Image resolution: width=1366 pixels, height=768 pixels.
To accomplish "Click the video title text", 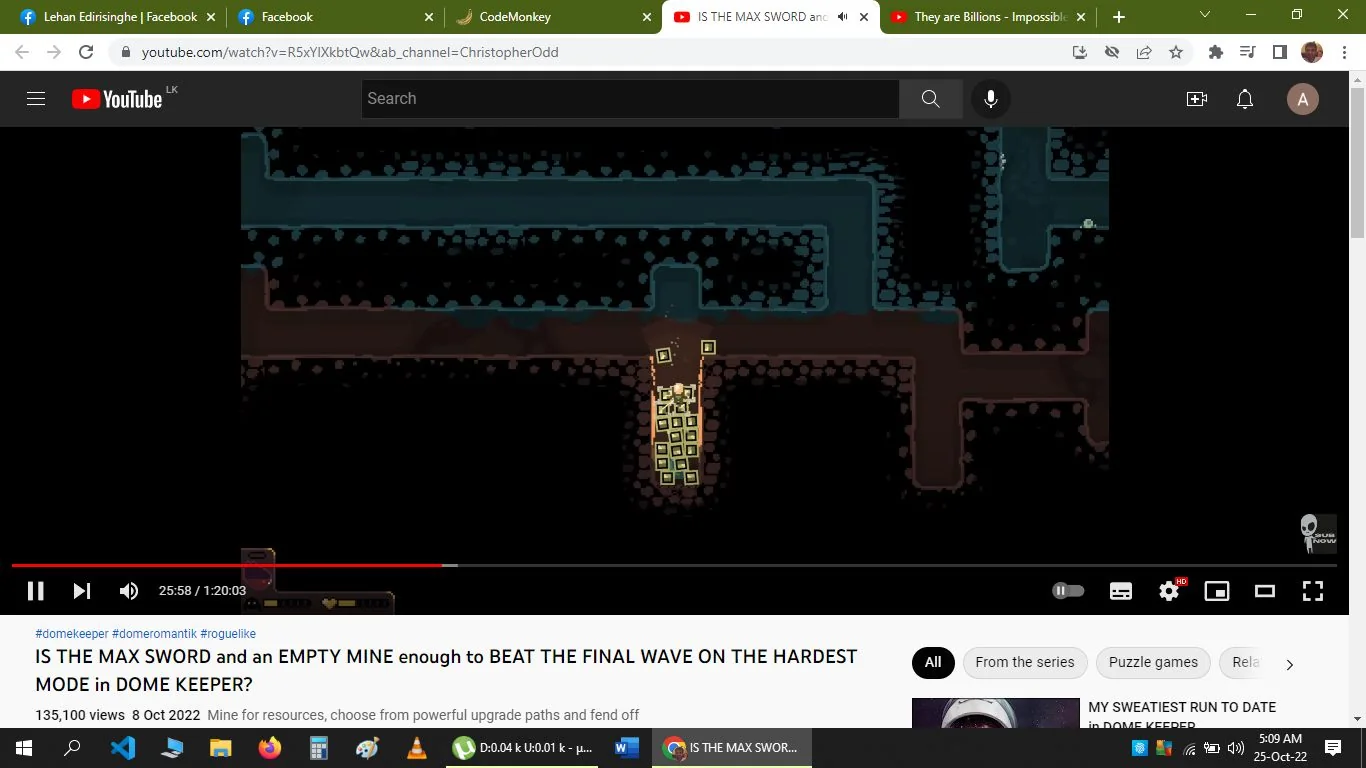I will click(446, 670).
